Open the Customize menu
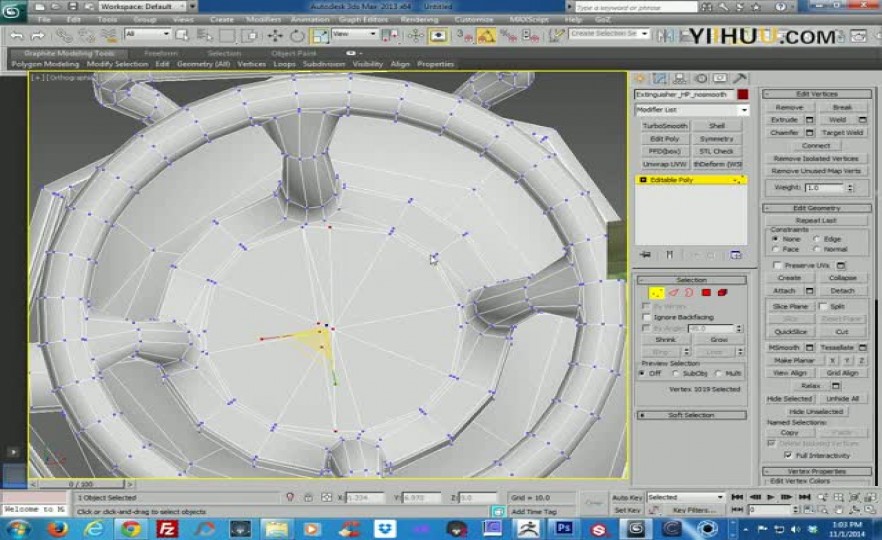882x540 pixels. (474, 19)
